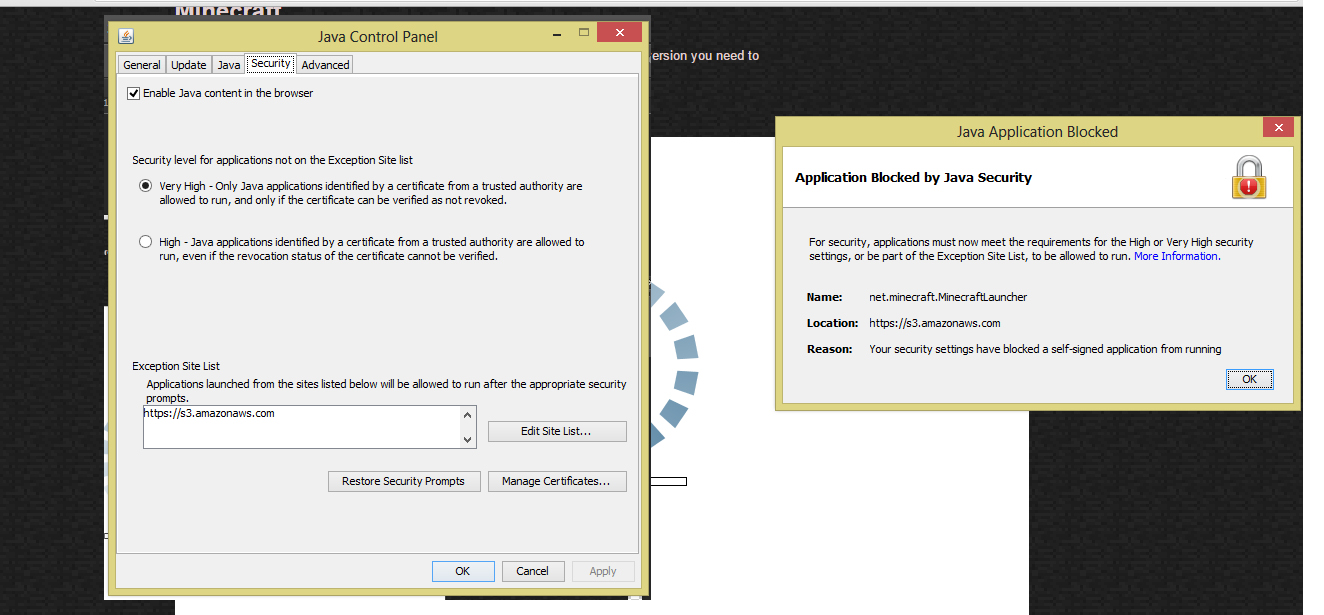Click Application Blocked by Java Security heading
The height and width of the screenshot is (615, 1324).
pyautogui.click(x=913, y=177)
